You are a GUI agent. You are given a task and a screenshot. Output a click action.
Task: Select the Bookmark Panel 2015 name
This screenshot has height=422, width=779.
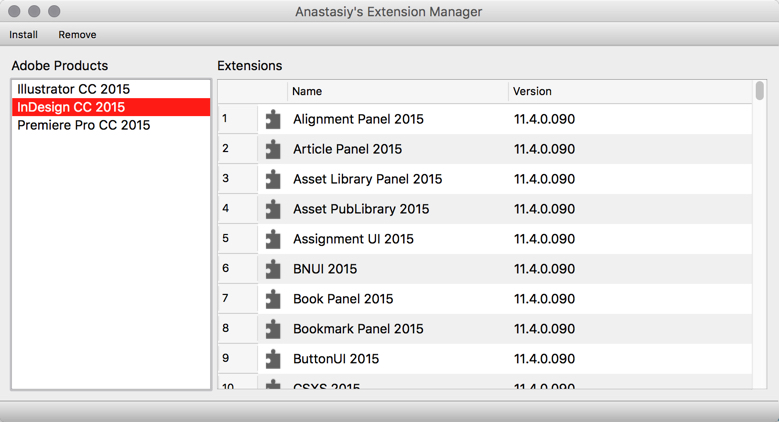tap(358, 329)
